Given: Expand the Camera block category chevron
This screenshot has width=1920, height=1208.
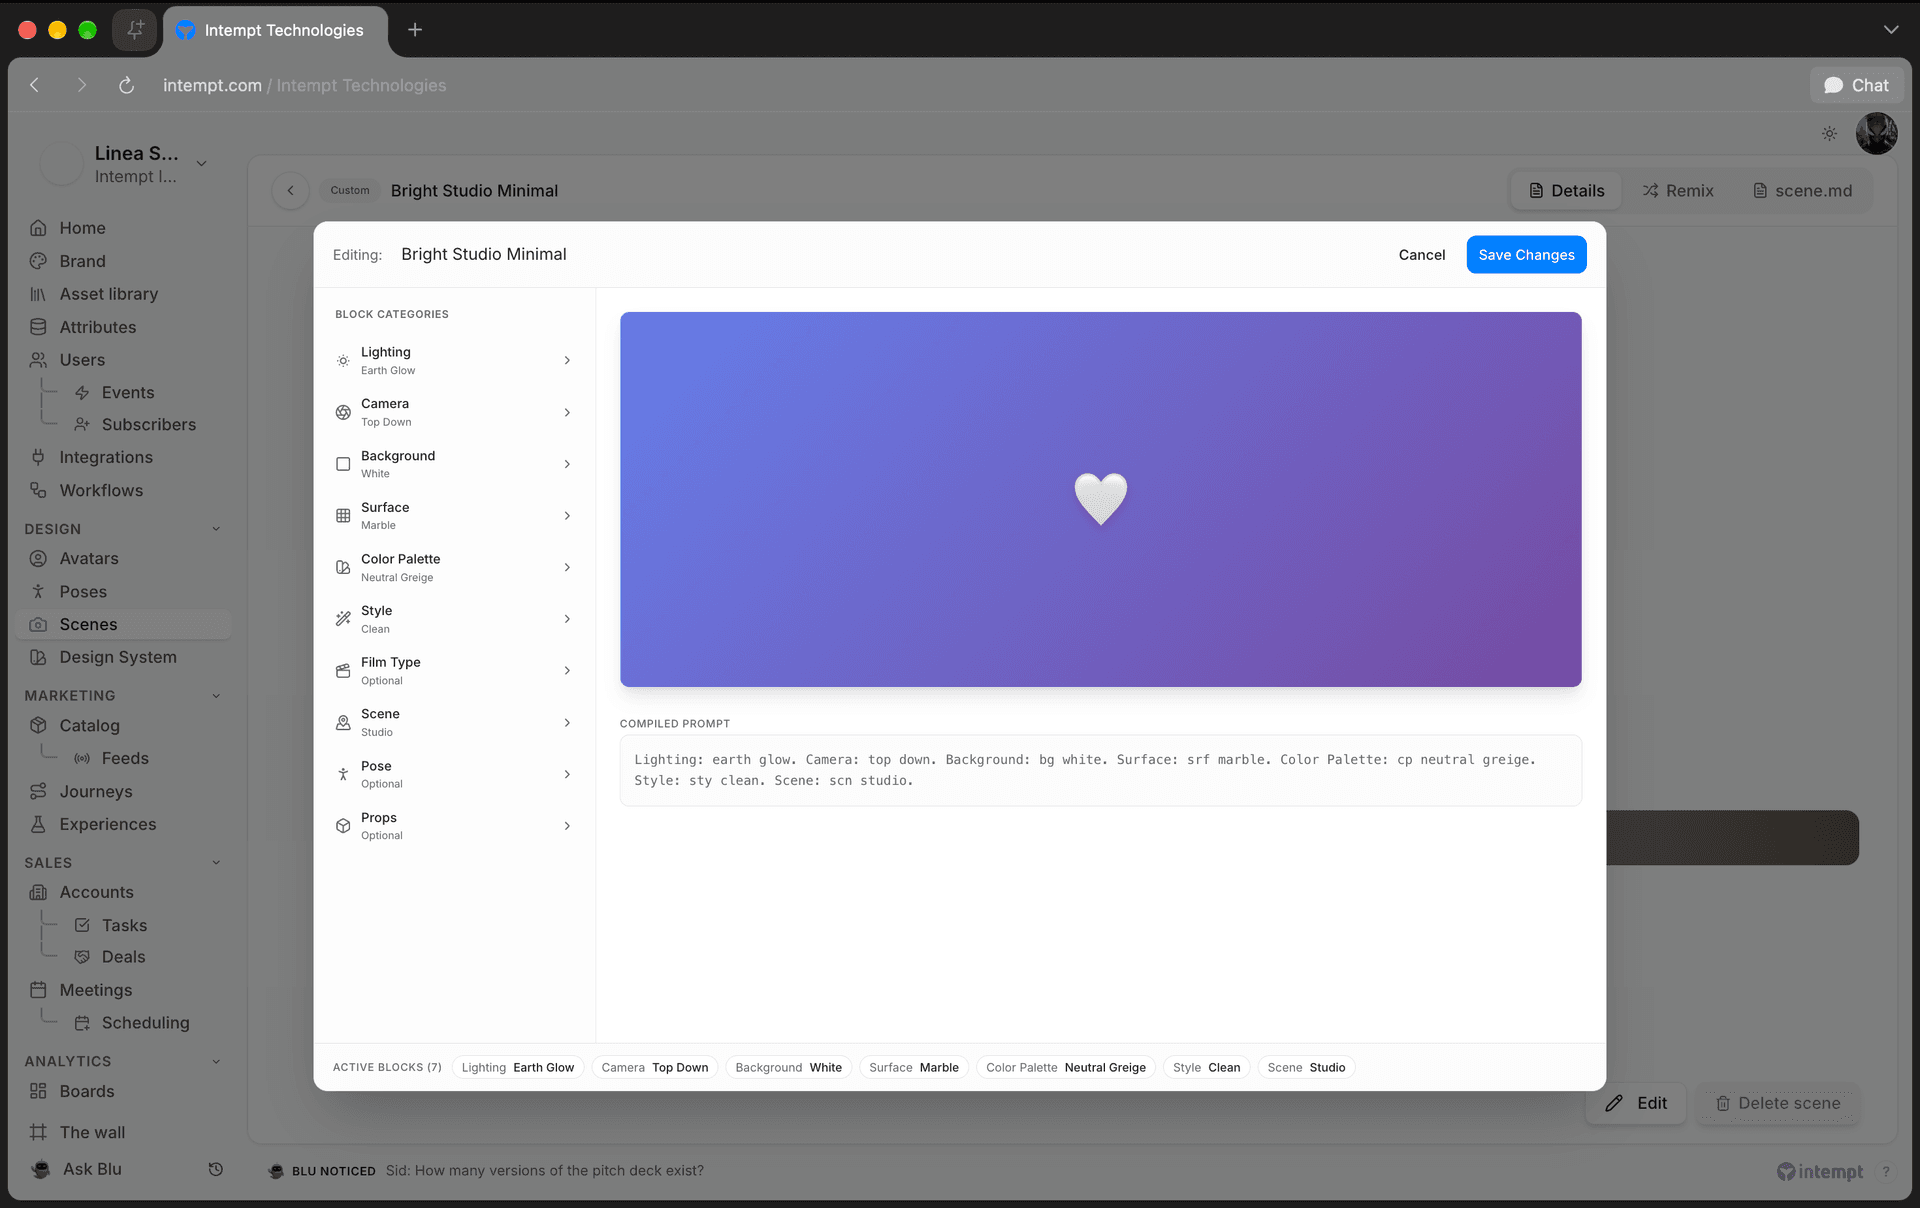Looking at the screenshot, I should tap(567, 412).
